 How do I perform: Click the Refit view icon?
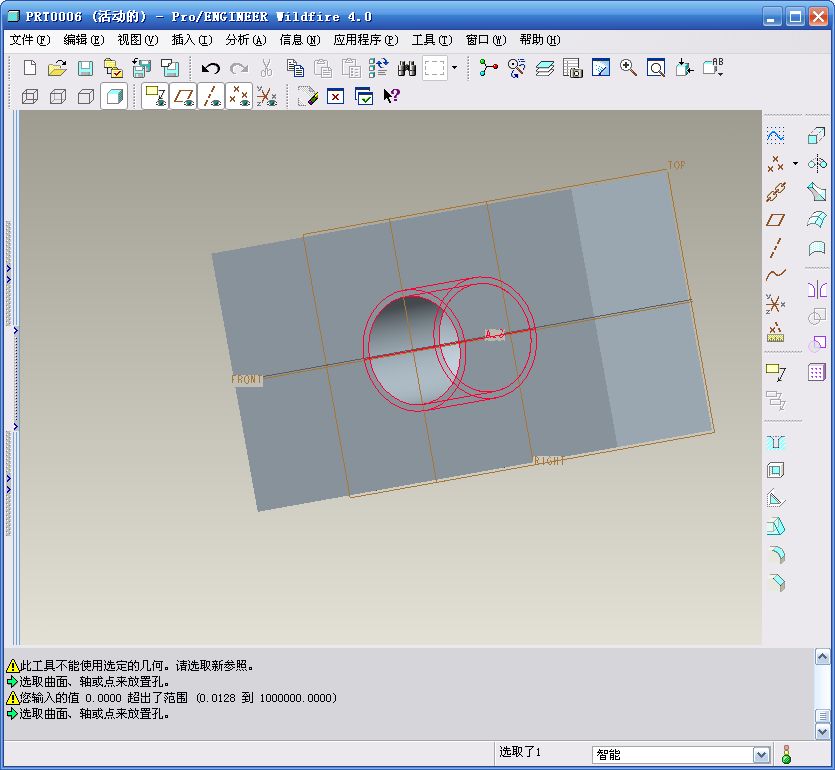point(656,68)
